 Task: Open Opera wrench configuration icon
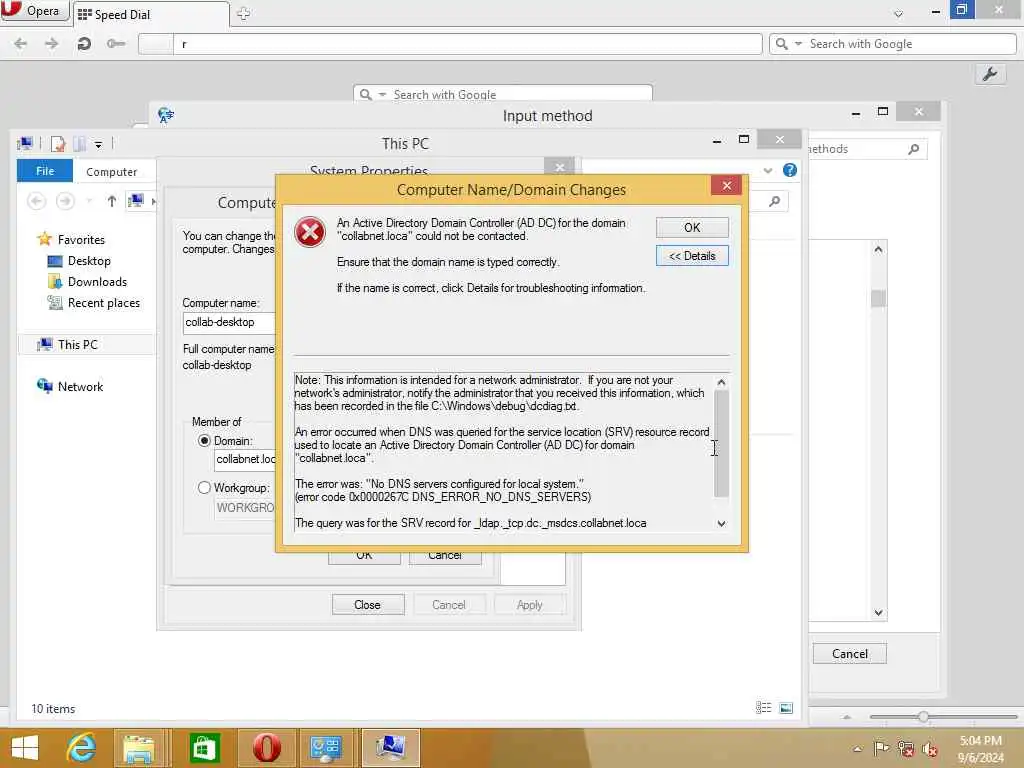click(x=990, y=74)
